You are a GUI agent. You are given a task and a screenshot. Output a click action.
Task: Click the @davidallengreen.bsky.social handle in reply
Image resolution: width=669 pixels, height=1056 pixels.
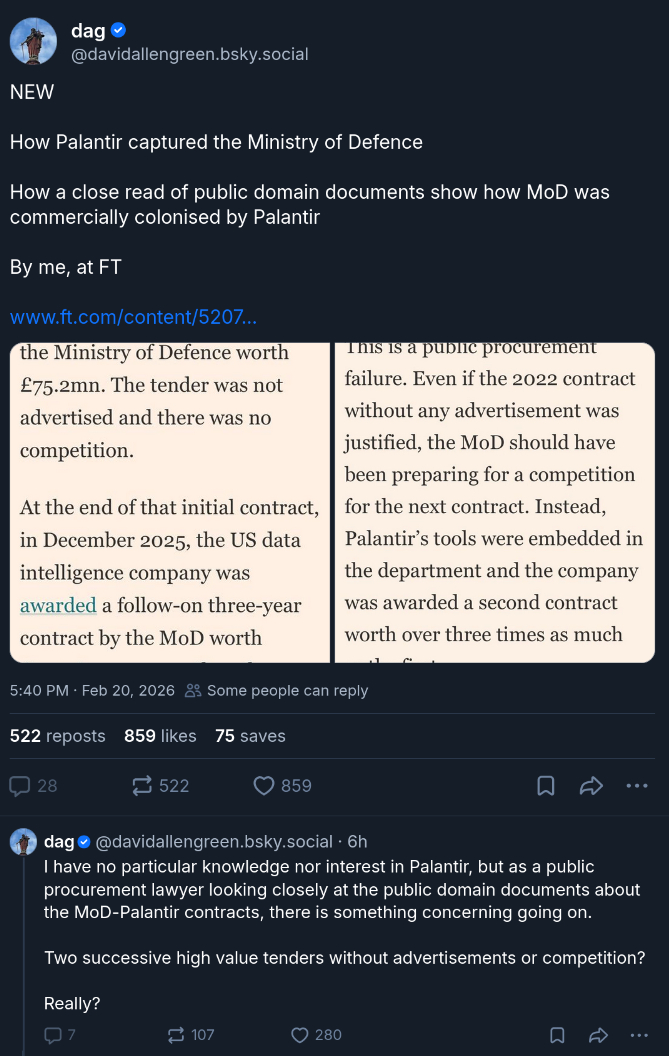point(213,842)
